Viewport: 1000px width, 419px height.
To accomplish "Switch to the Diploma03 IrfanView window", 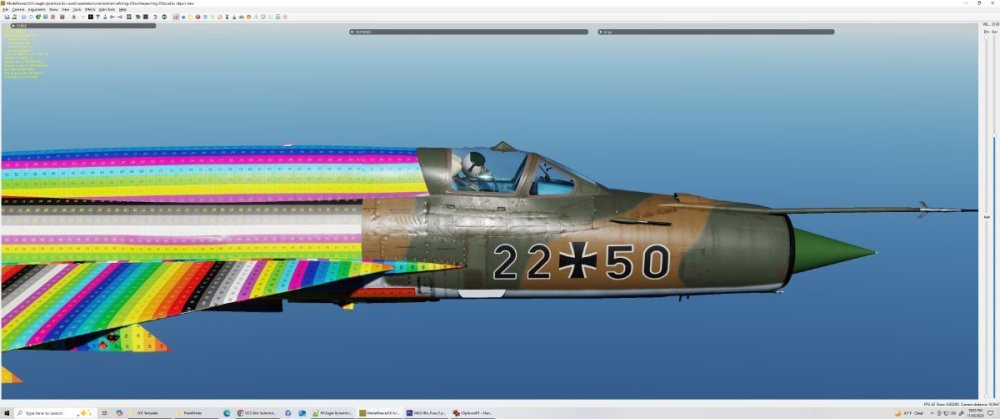I will pyautogui.click(x=473, y=413).
